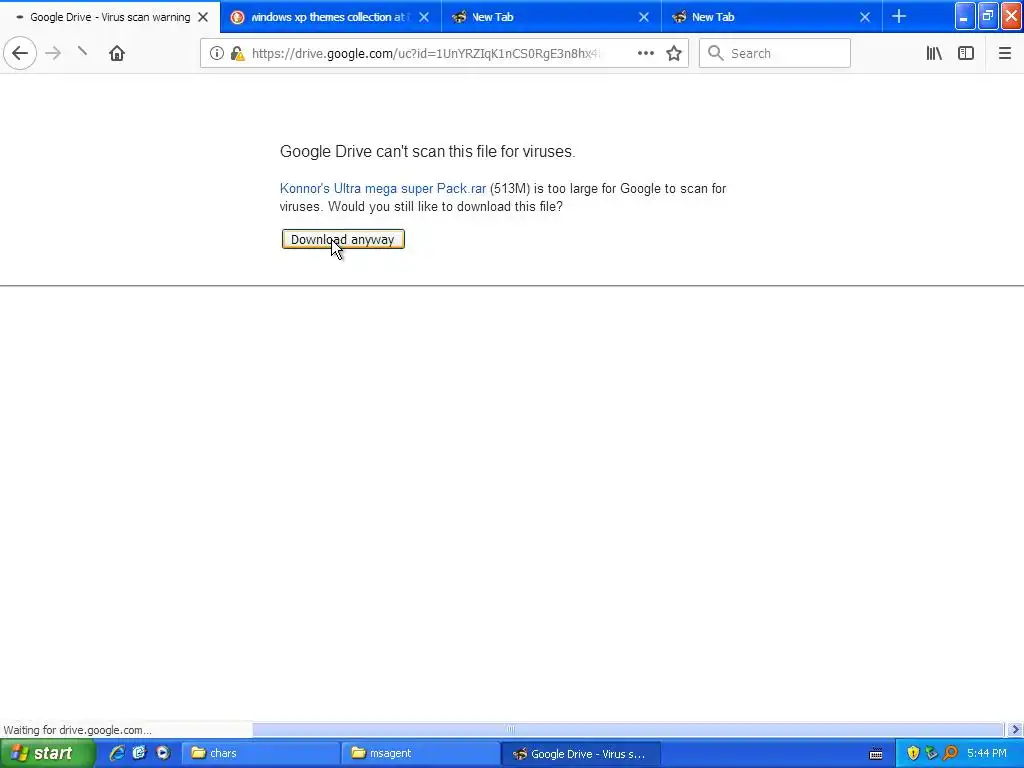Open the Library bookshelf icon
This screenshot has height=768, width=1024.
point(934,53)
